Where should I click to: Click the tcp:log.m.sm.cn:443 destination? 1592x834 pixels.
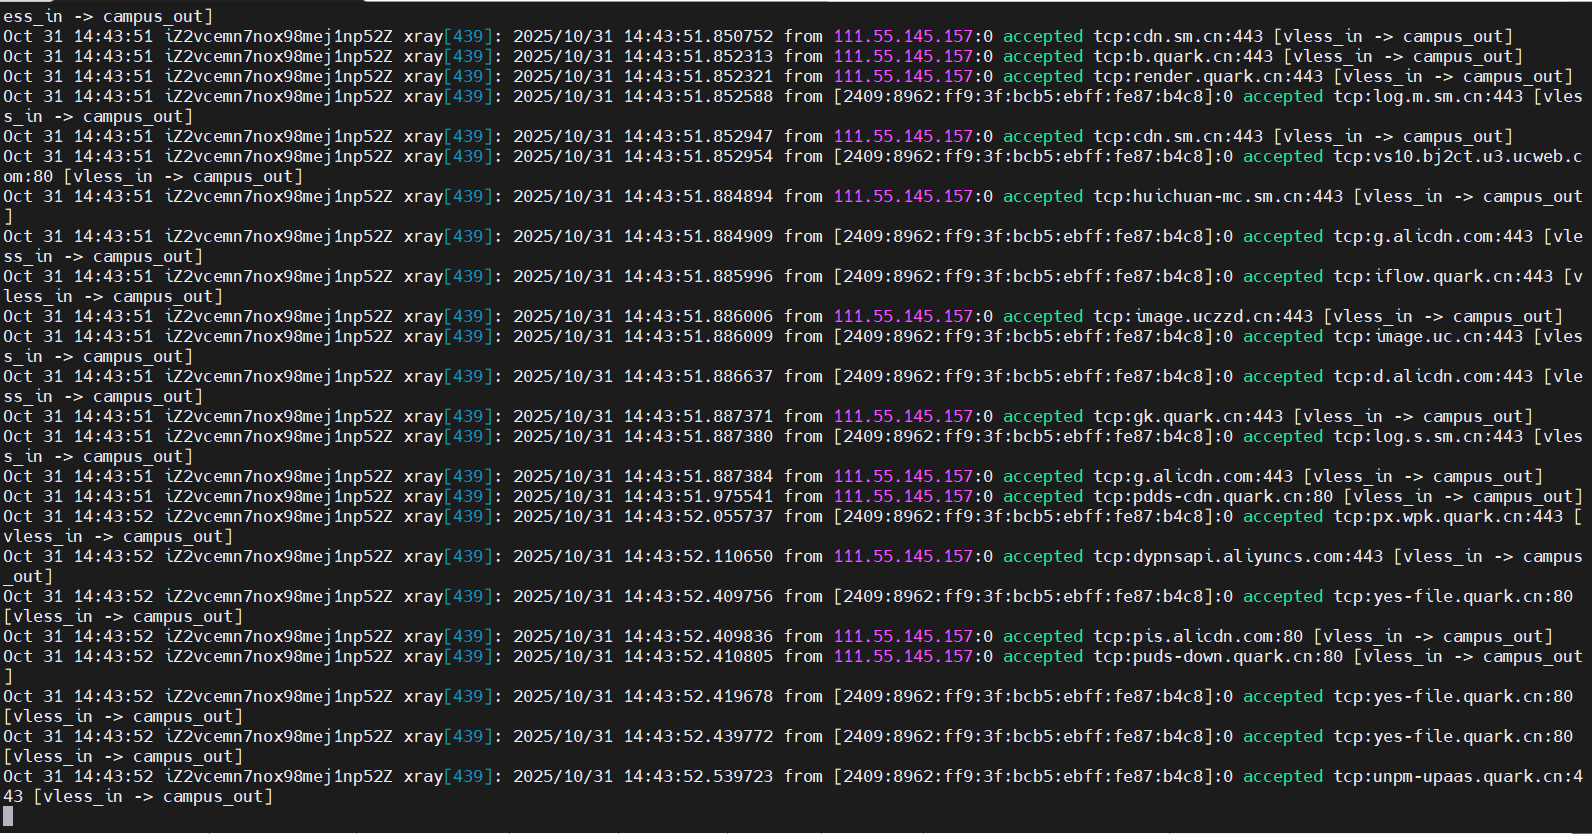click(1428, 96)
